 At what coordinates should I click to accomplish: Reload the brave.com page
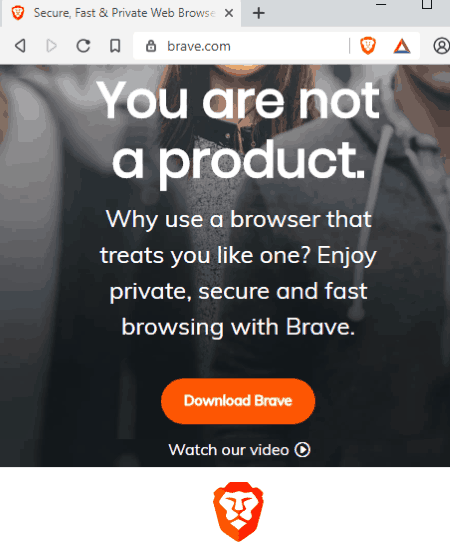[83, 46]
